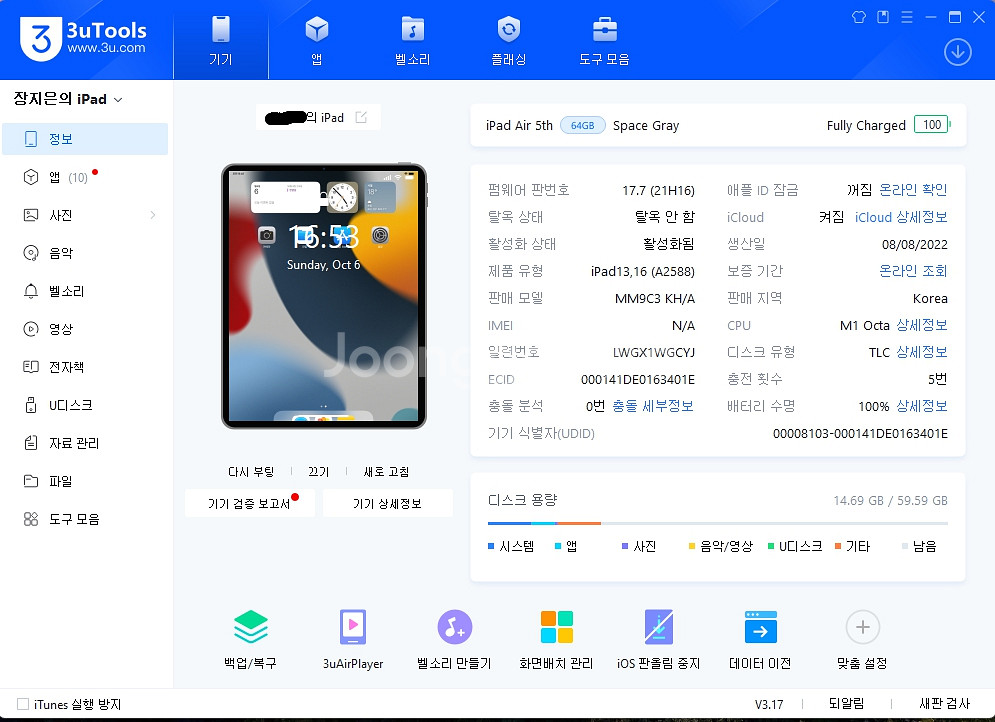Click serial number LWGX1WGCYJ
The image size is (995, 722).
[x=654, y=352]
